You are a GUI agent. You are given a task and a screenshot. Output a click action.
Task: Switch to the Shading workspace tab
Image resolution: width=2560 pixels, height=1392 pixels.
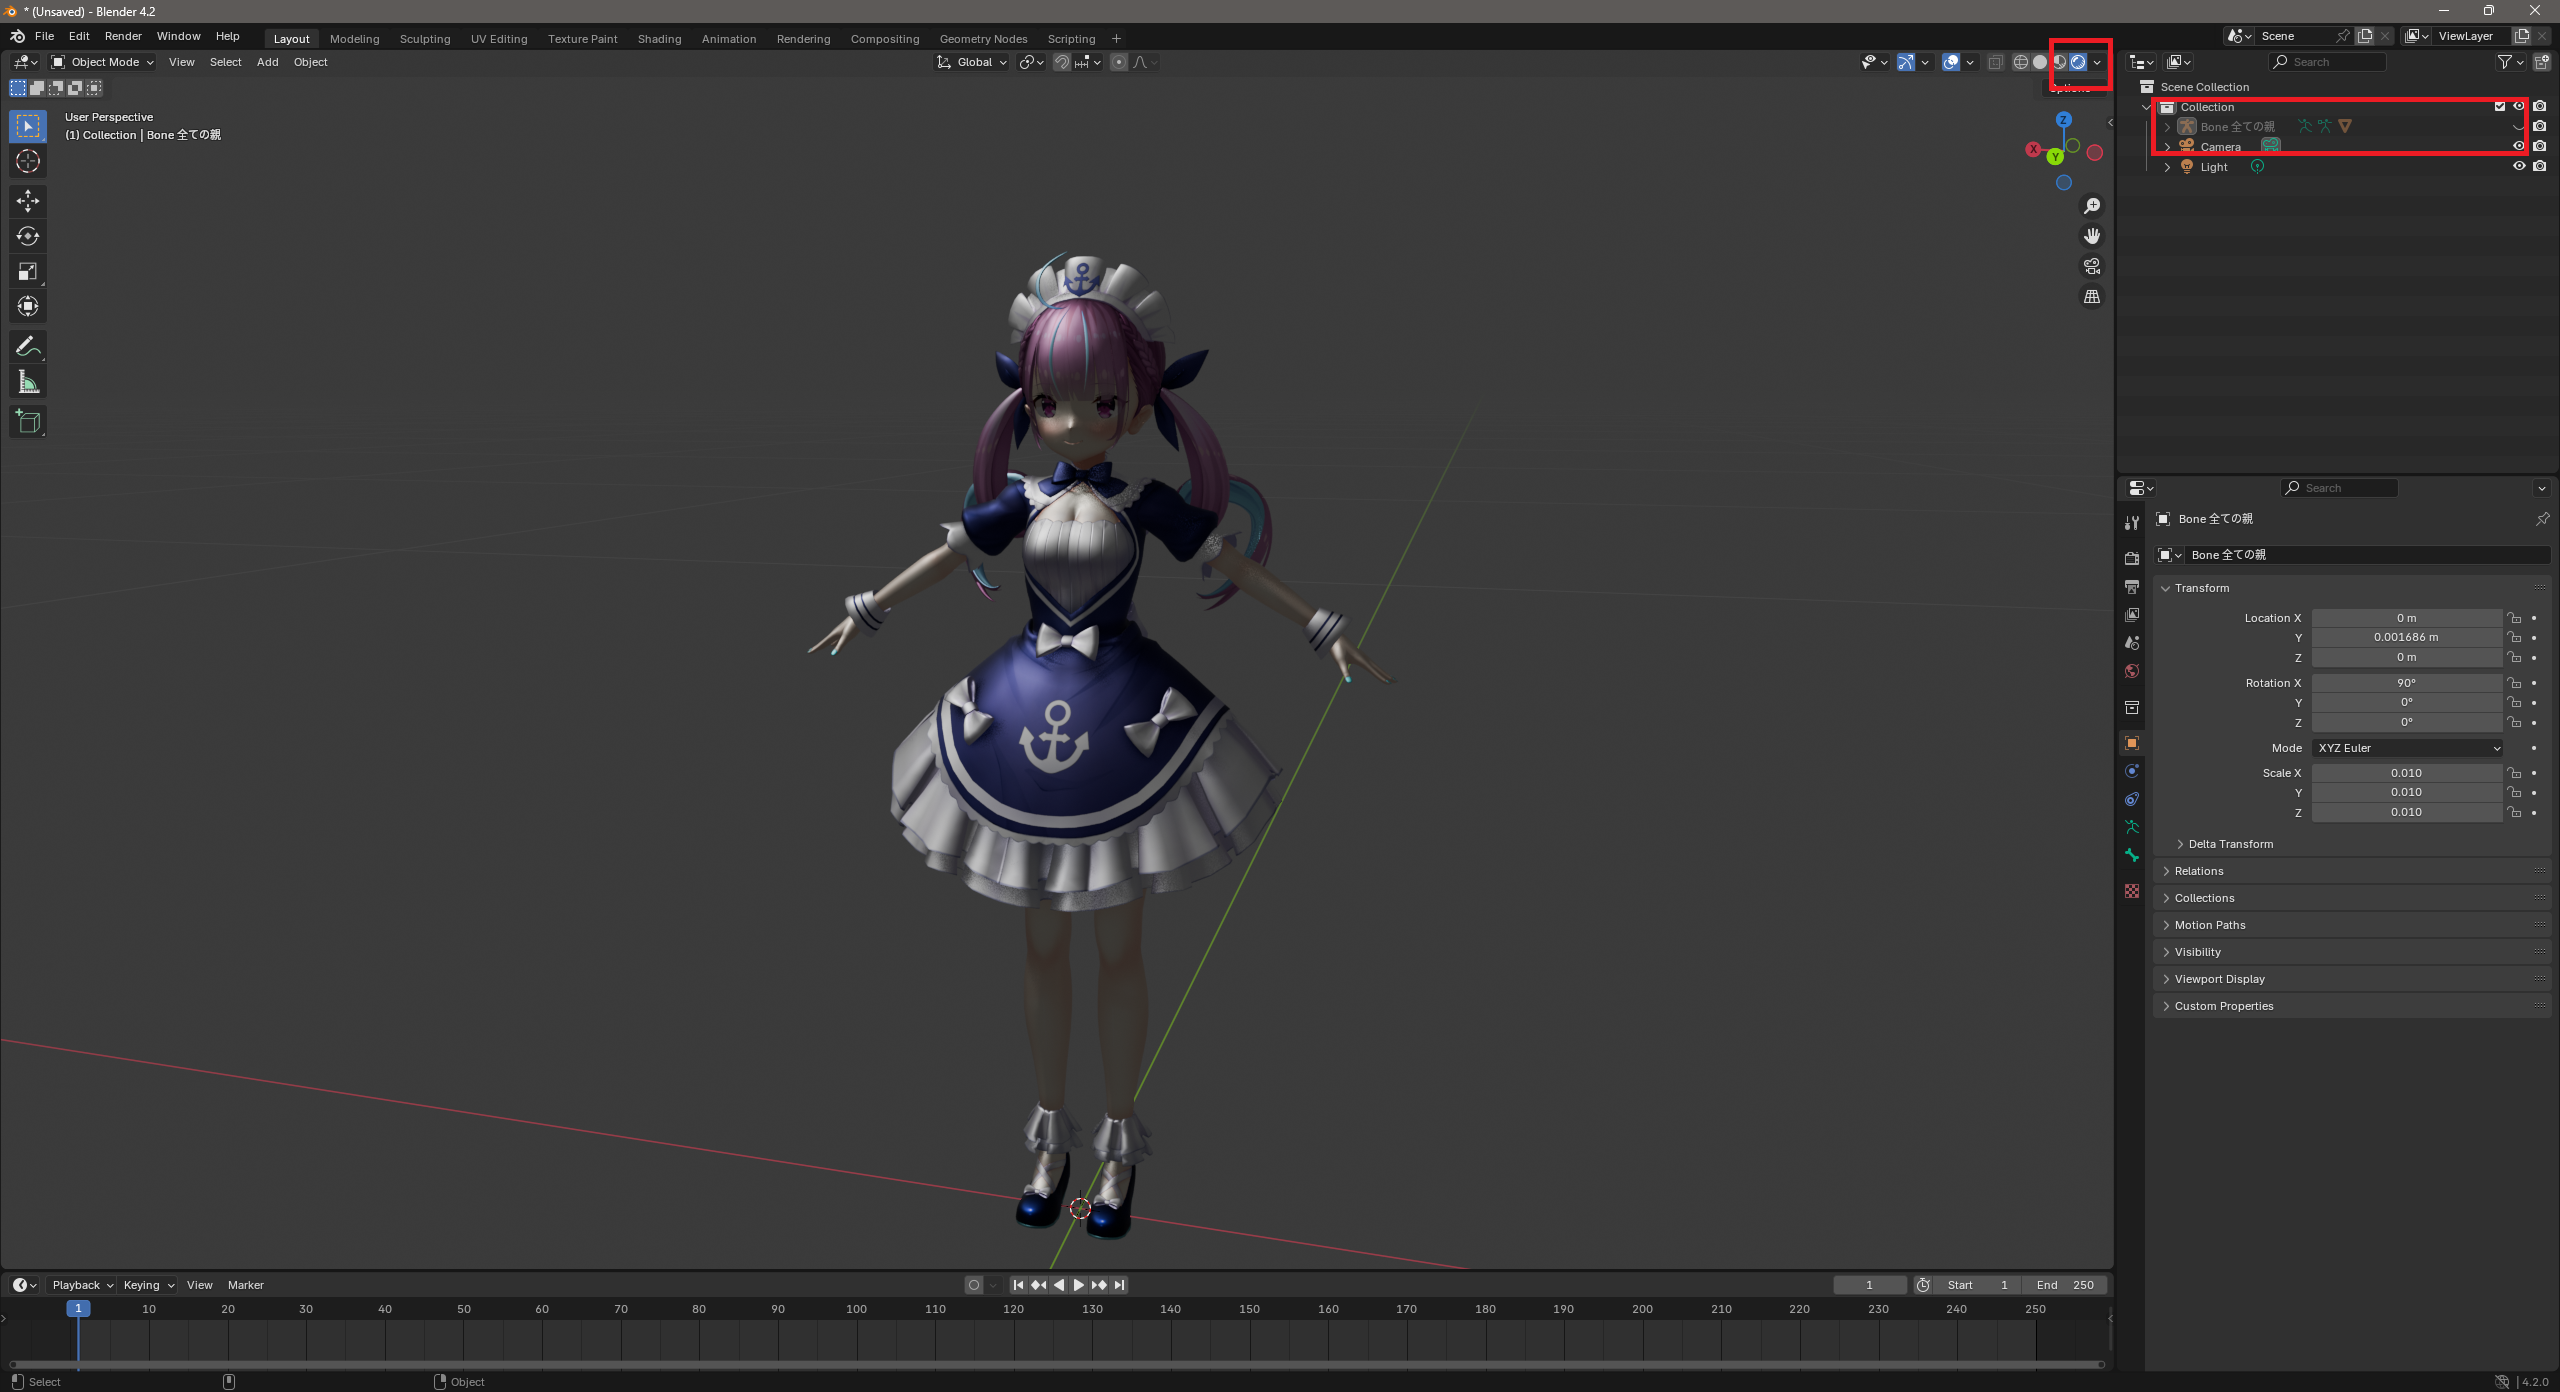pos(659,39)
